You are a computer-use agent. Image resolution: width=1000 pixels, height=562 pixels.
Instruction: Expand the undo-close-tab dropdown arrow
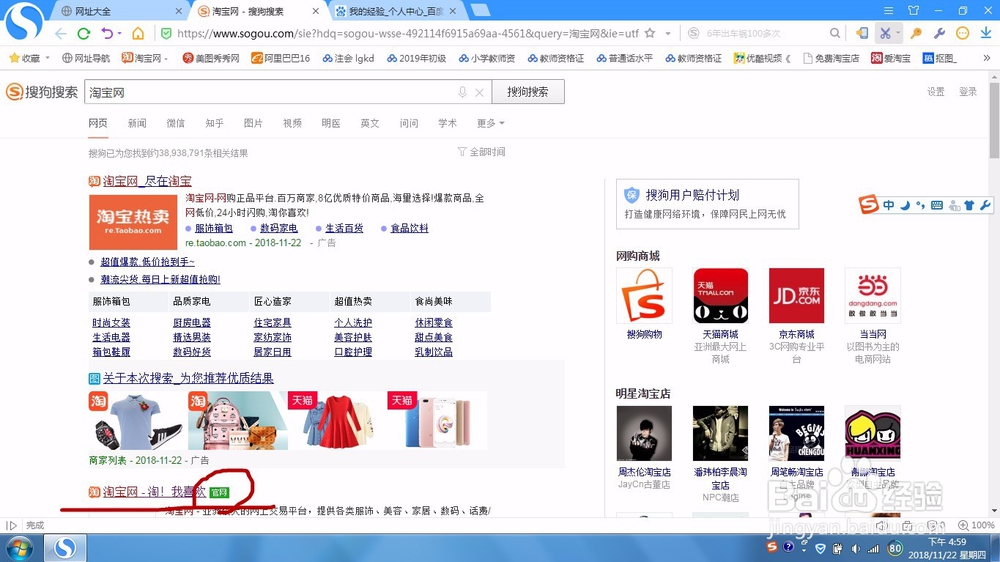point(119,33)
